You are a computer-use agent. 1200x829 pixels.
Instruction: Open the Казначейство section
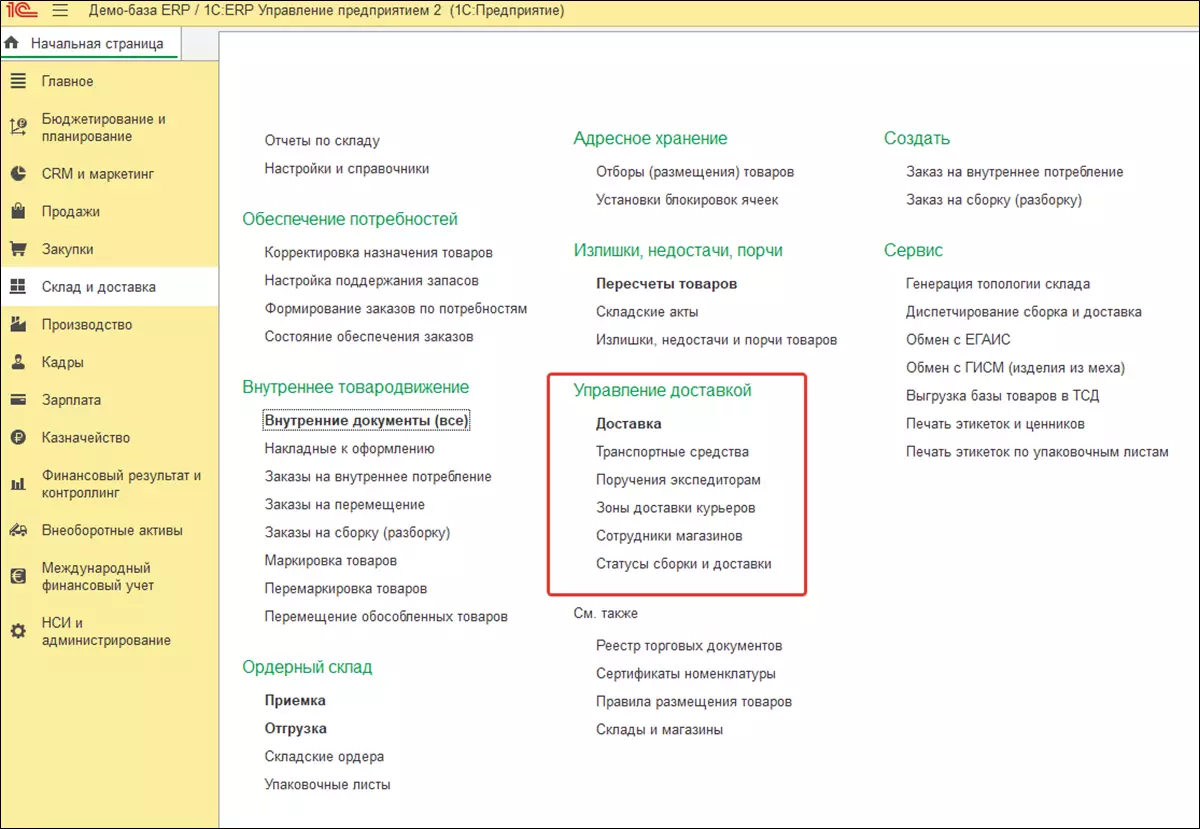point(85,437)
